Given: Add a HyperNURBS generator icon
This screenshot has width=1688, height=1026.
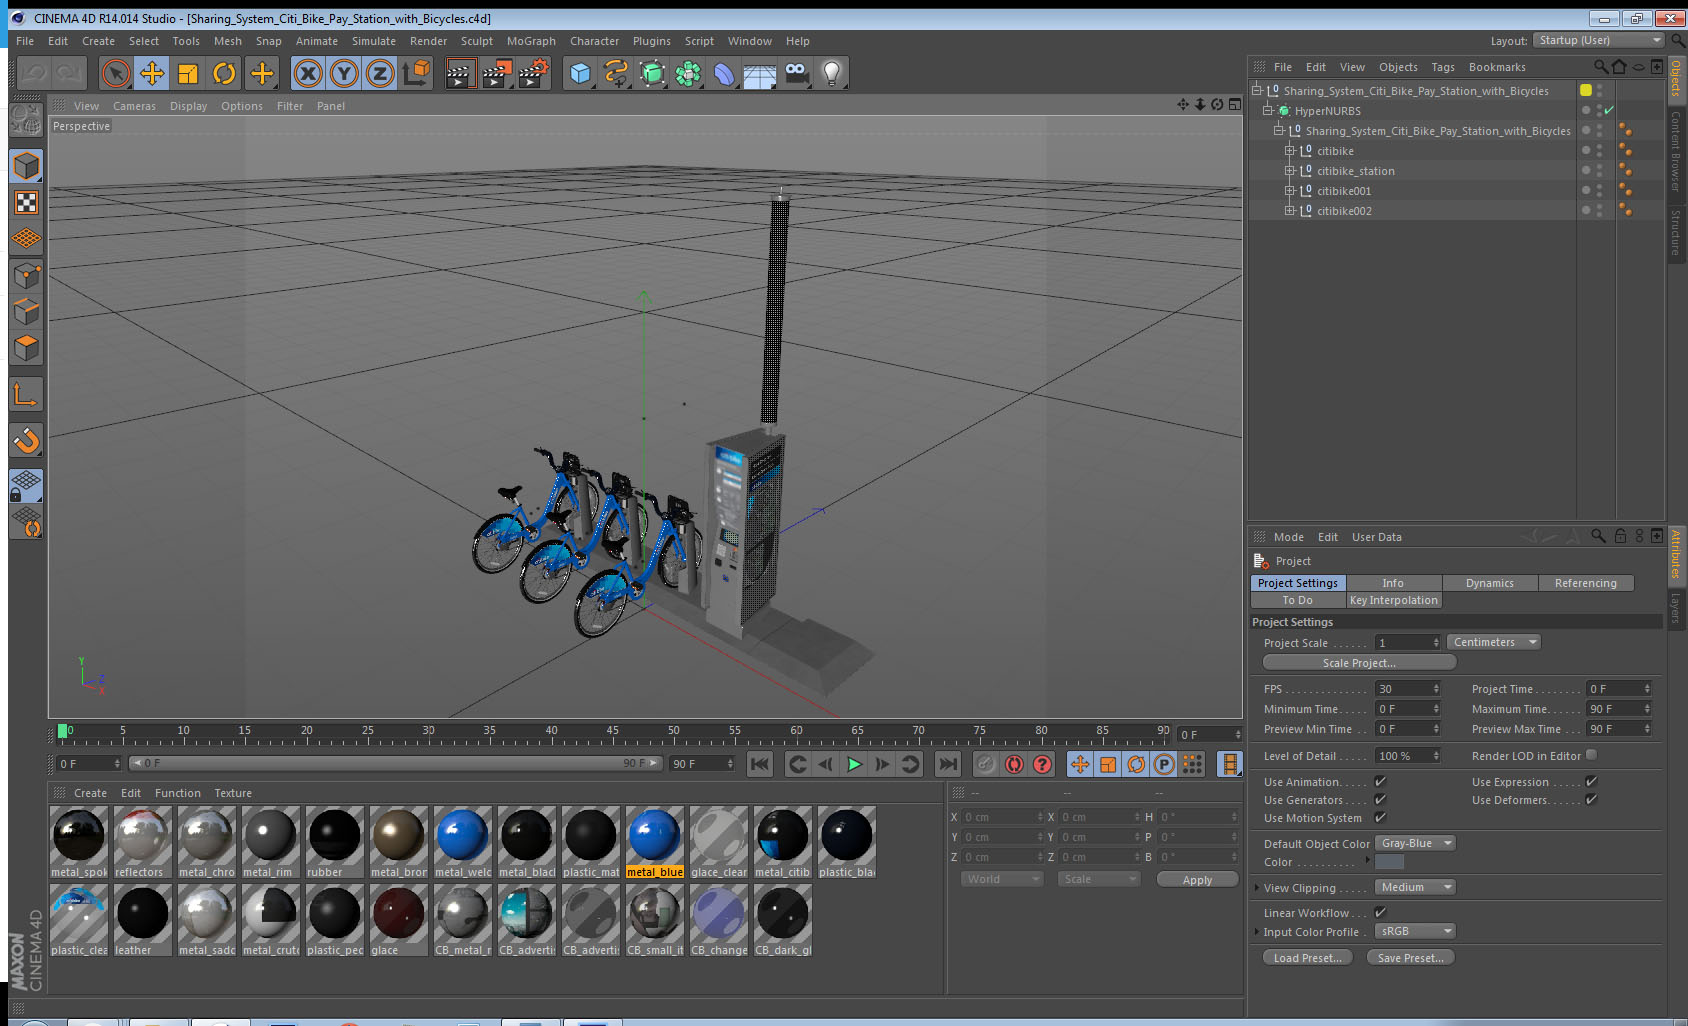Looking at the screenshot, I should (x=652, y=73).
